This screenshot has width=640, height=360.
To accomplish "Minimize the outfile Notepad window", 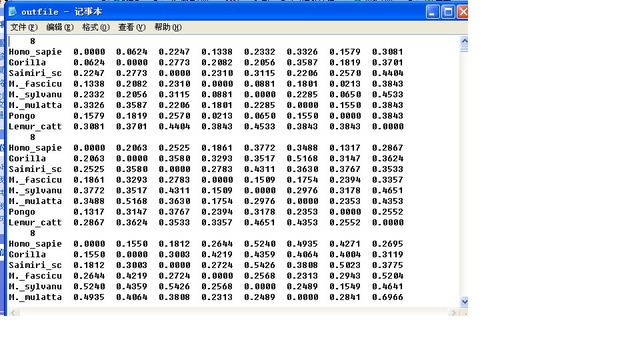I will point(432,12).
